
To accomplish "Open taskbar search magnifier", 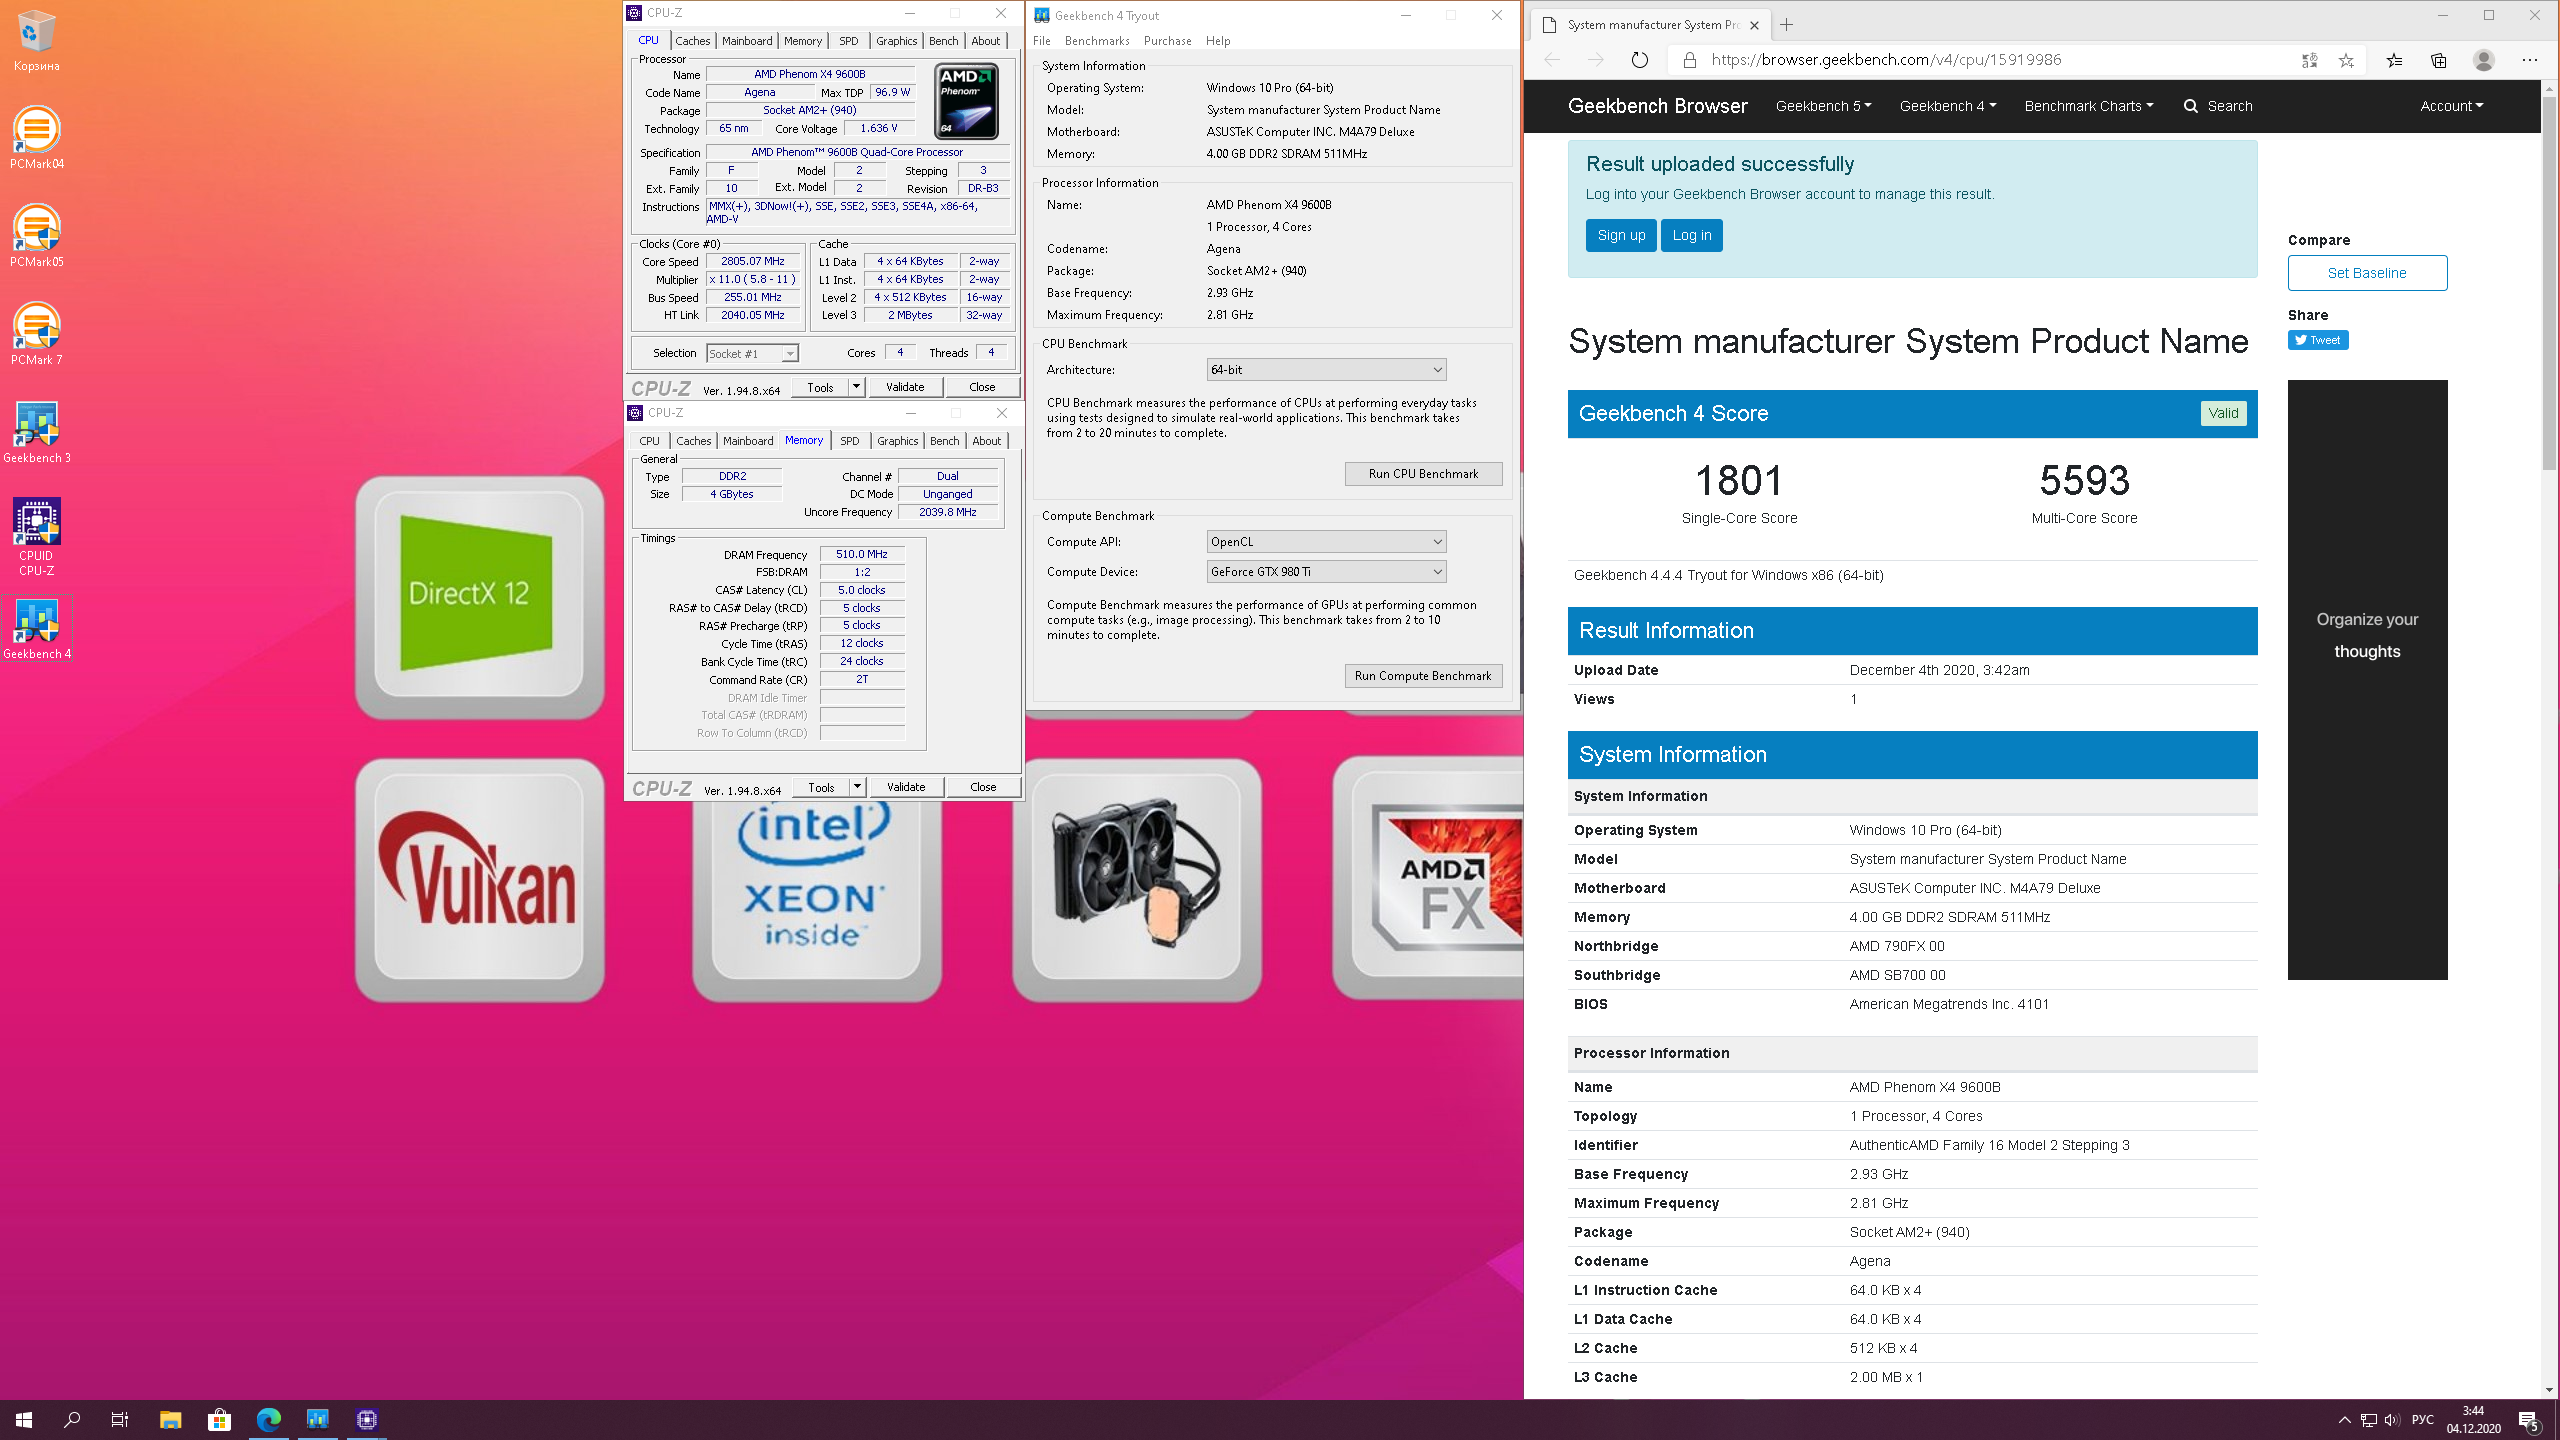I will point(72,1419).
